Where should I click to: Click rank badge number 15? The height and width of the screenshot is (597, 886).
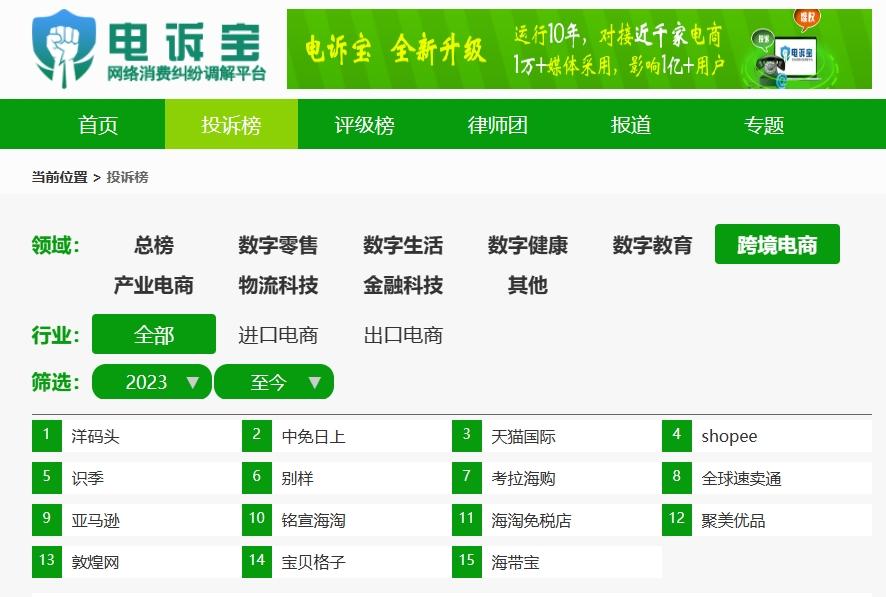tap(467, 562)
